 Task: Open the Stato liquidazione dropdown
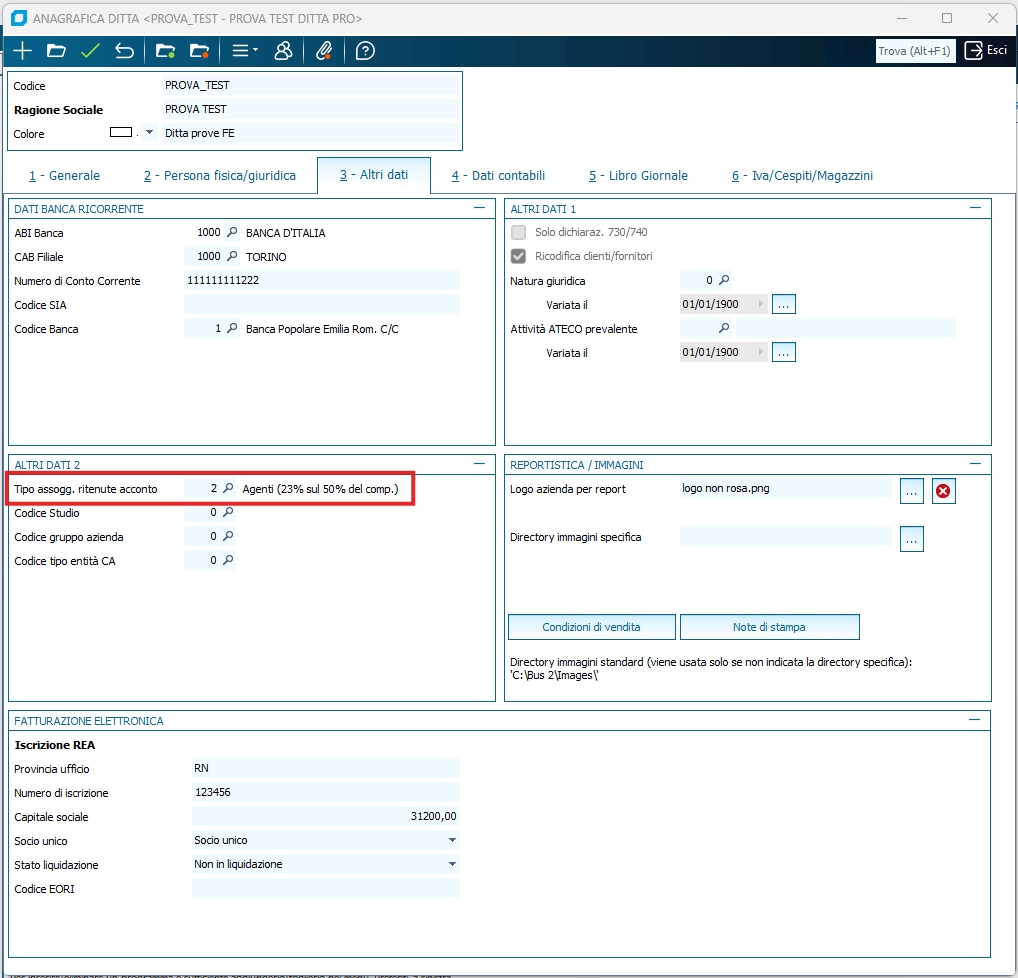pos(452,864)
